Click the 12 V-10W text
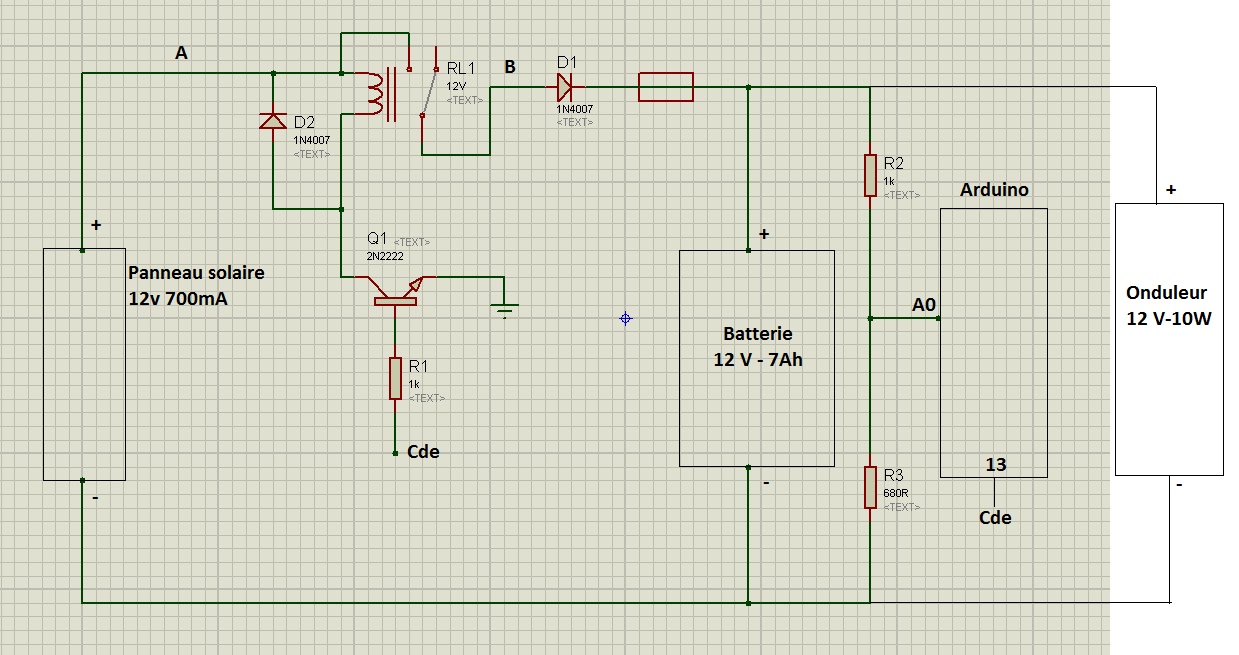 coord(1168,319)
